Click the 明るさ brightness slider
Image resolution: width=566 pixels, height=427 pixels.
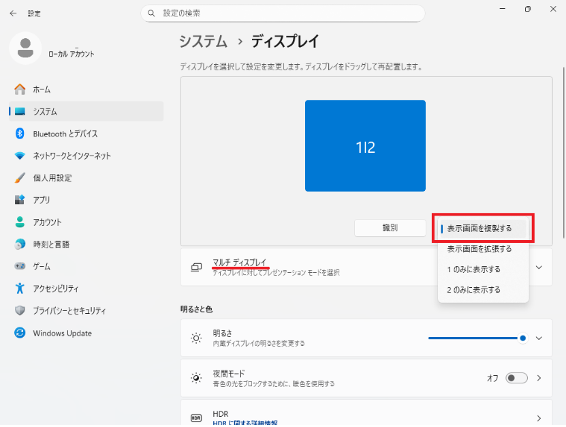pyautogui.click(x=477, y=338)
